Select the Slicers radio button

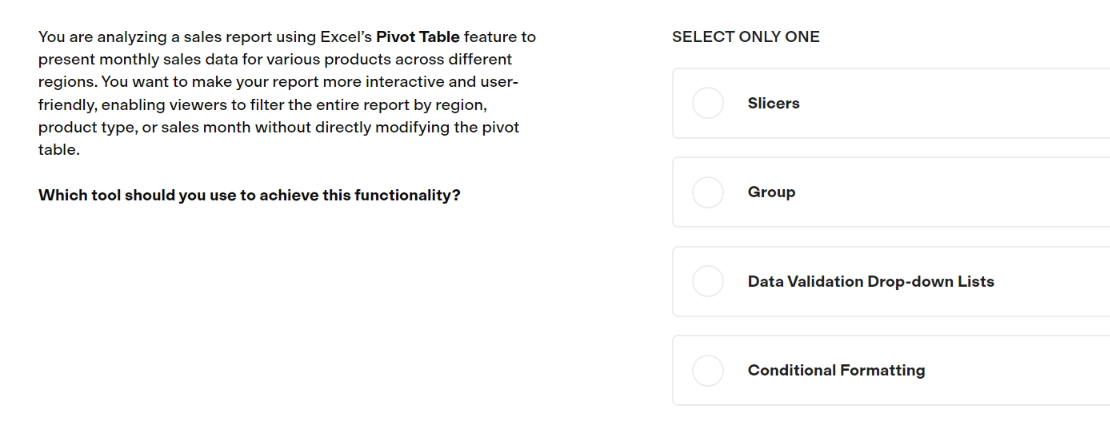click(x=707, y=103)
